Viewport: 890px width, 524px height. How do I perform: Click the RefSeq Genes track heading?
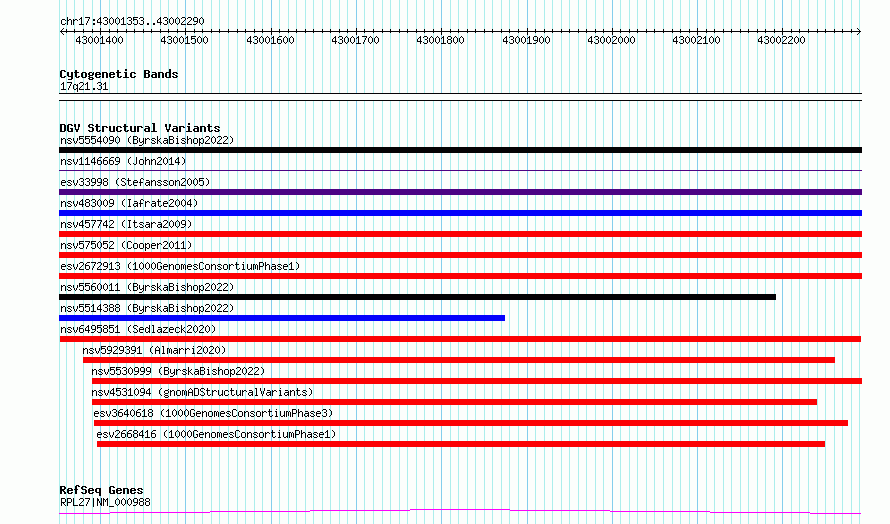(x=101, y=491)
